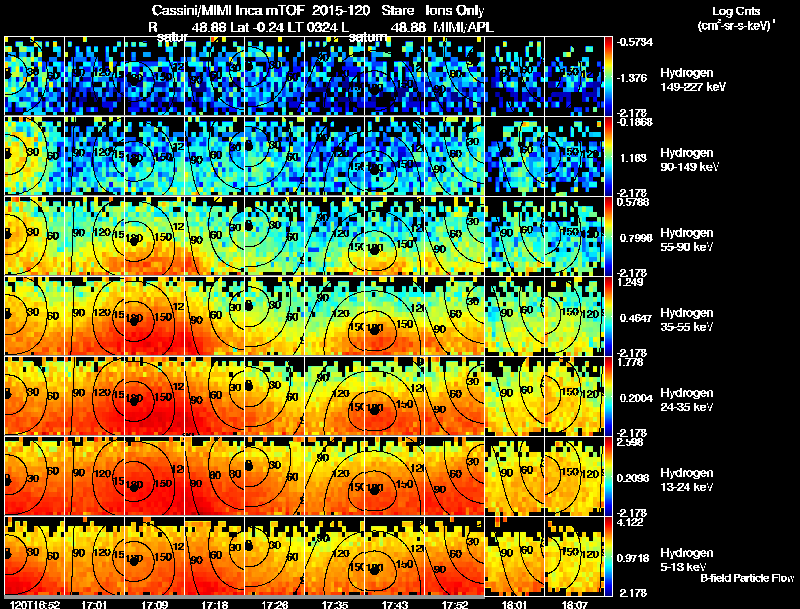Open the 35-55 keV panel at 17:52
The height and width of the screenshot is (609, 800).
[455, 316]
